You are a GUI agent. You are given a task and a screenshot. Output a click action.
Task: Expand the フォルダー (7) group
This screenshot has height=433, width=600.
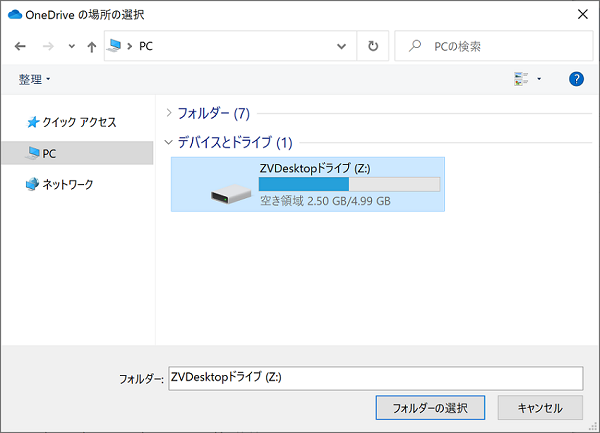(169, 113)
